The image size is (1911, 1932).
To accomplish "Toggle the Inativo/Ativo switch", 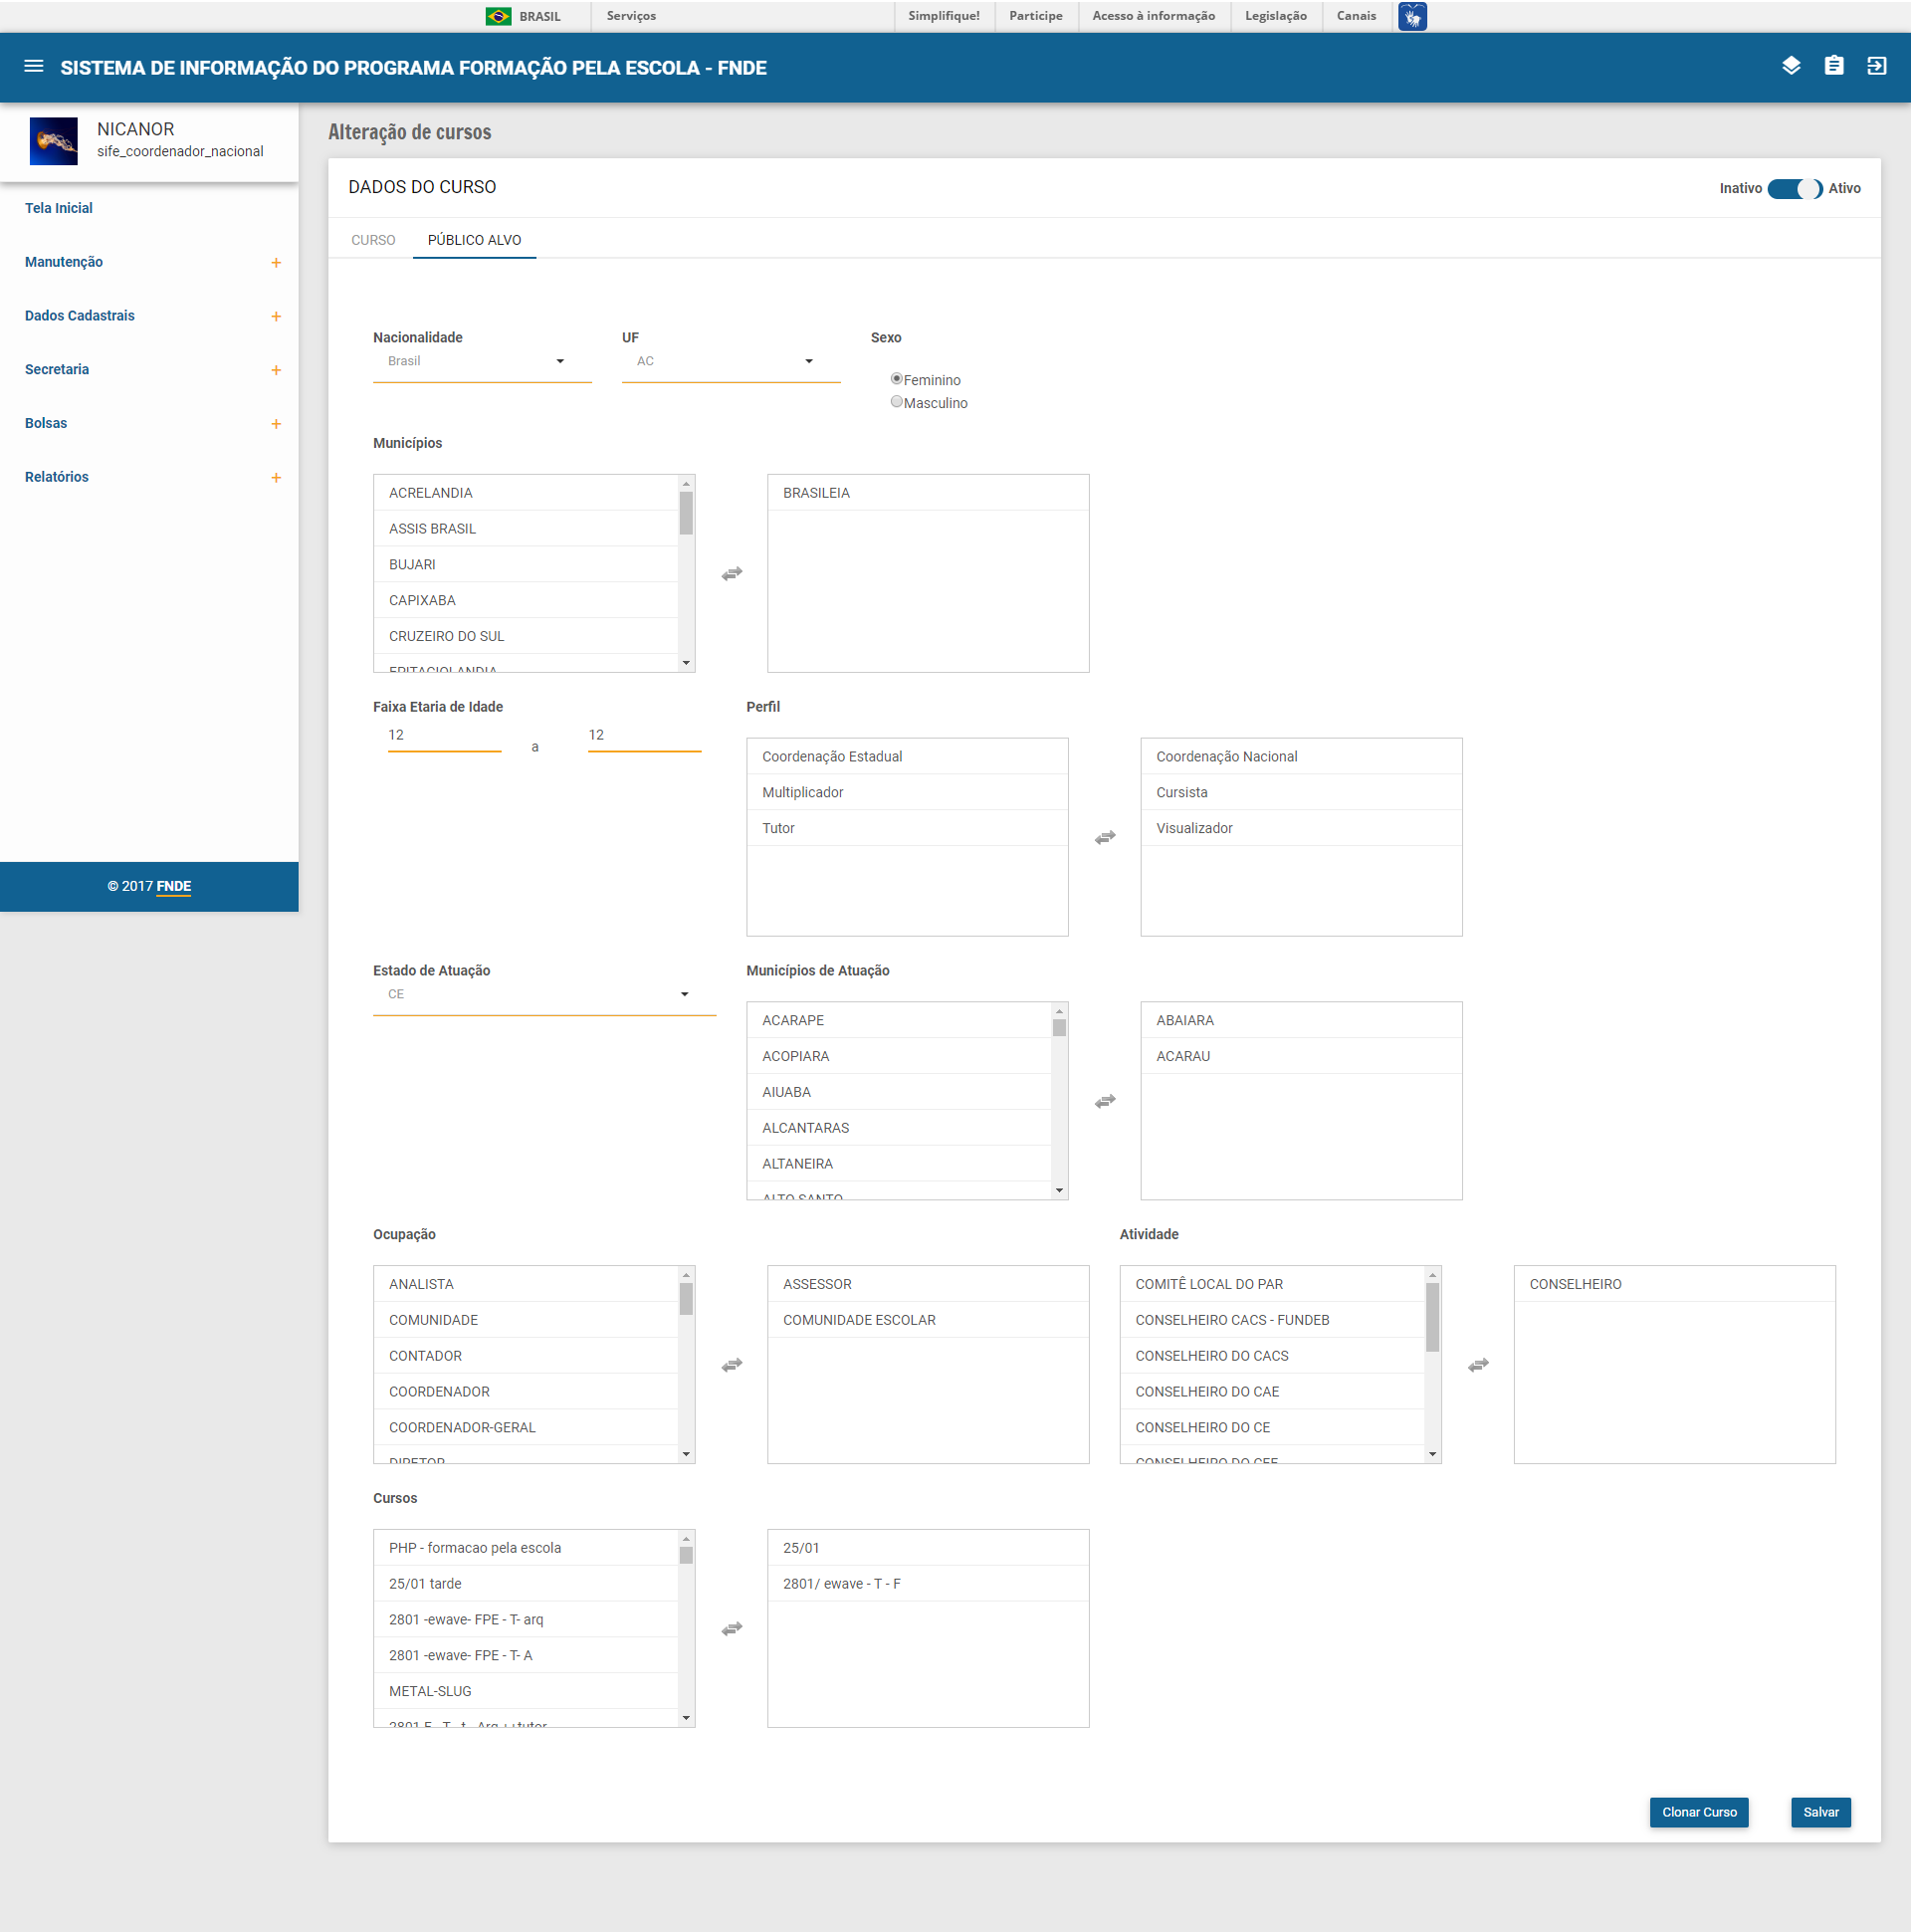I will coord(1794,189).
